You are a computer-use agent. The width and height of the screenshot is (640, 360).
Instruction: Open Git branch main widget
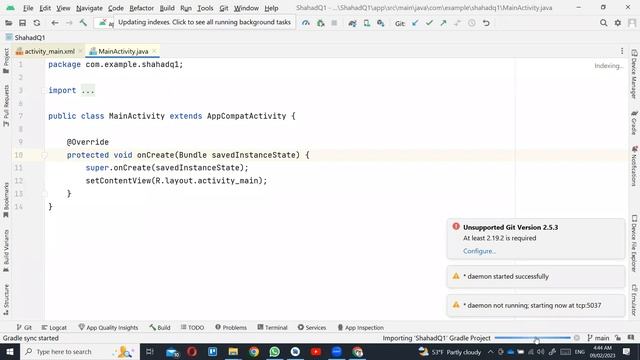(x=598, y=338)
